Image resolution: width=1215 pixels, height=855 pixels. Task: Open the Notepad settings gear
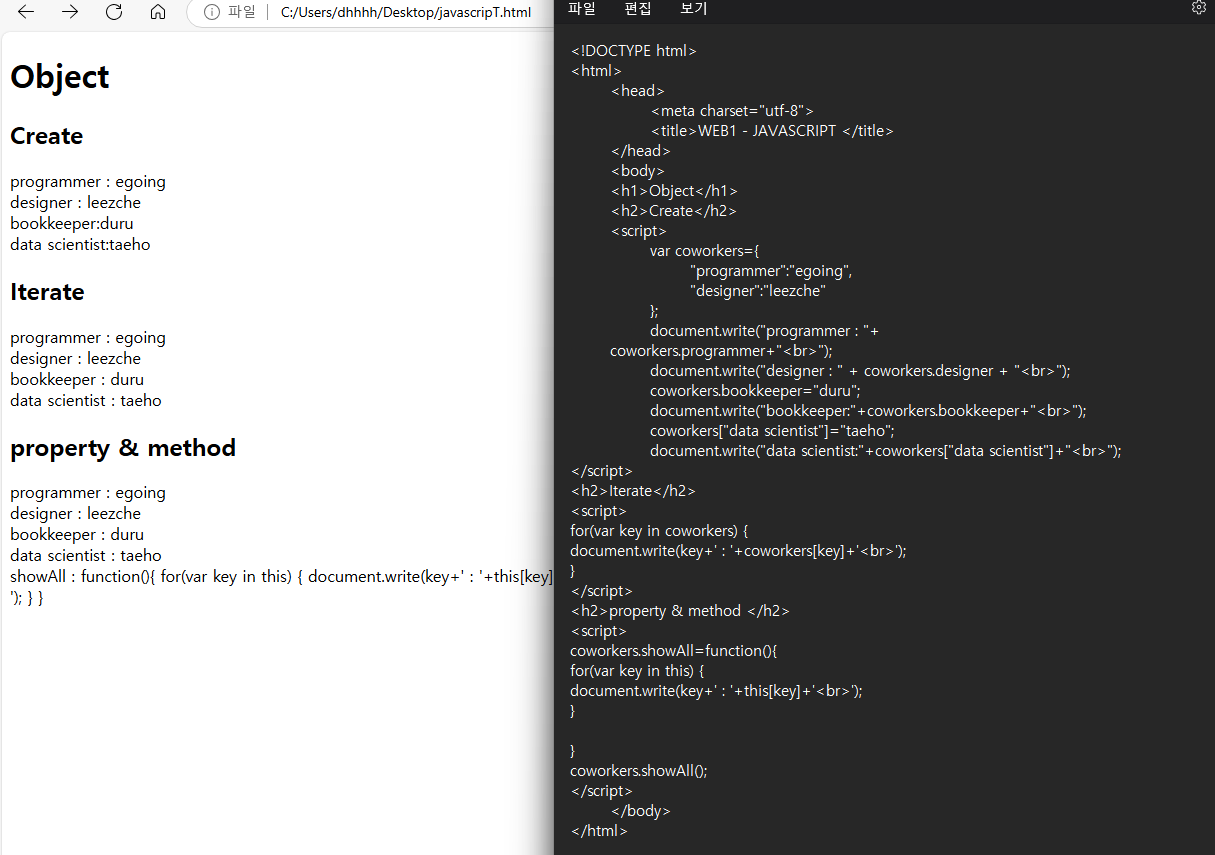(x=1199, y=8)
